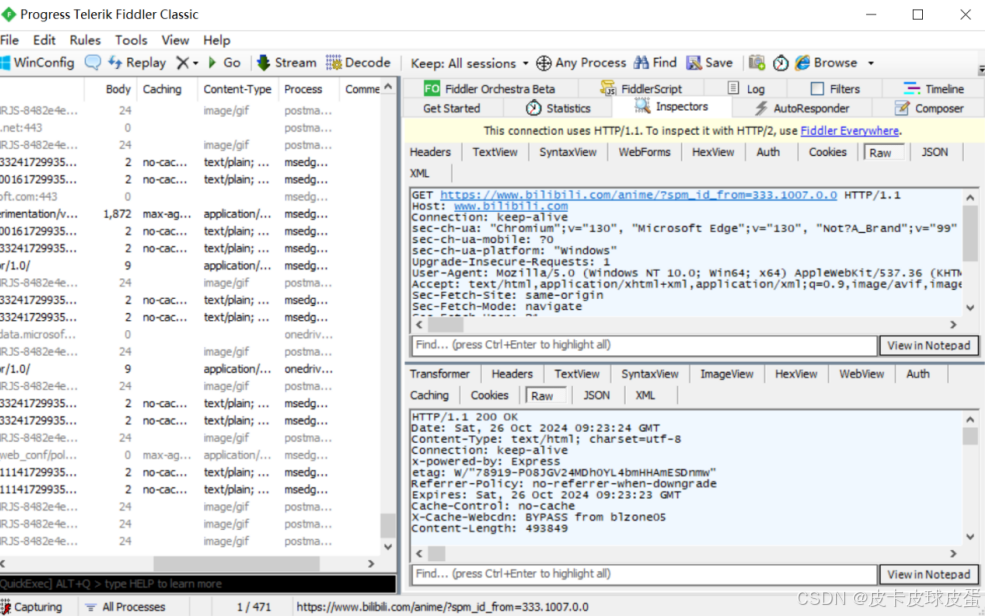
Task: Click Go to resume breakpoints
Action: click(224, 63)
